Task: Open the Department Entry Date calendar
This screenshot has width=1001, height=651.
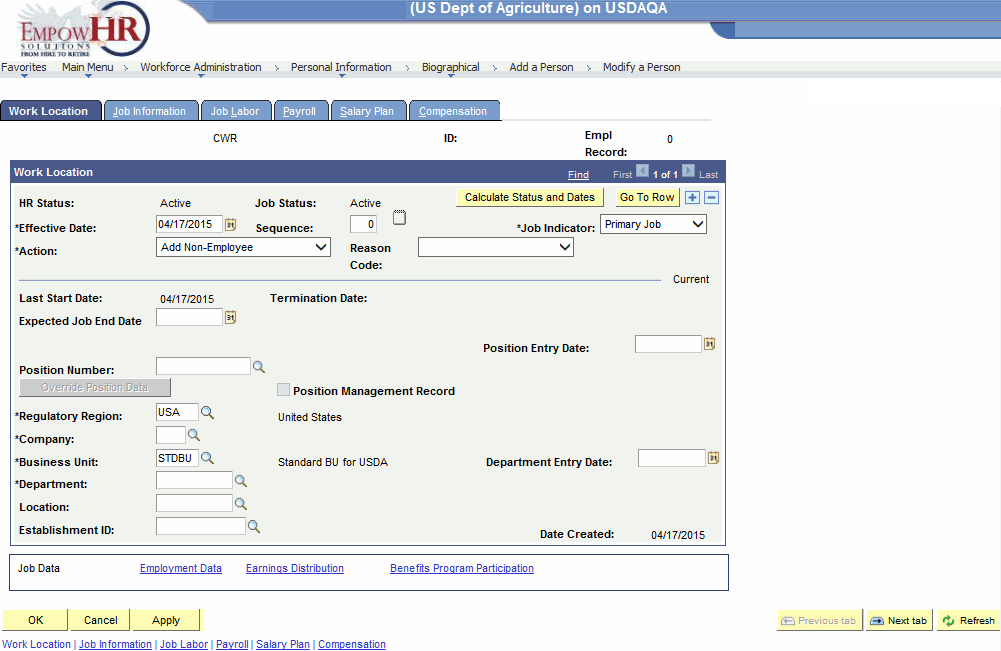Action: (x=713, y=458)
